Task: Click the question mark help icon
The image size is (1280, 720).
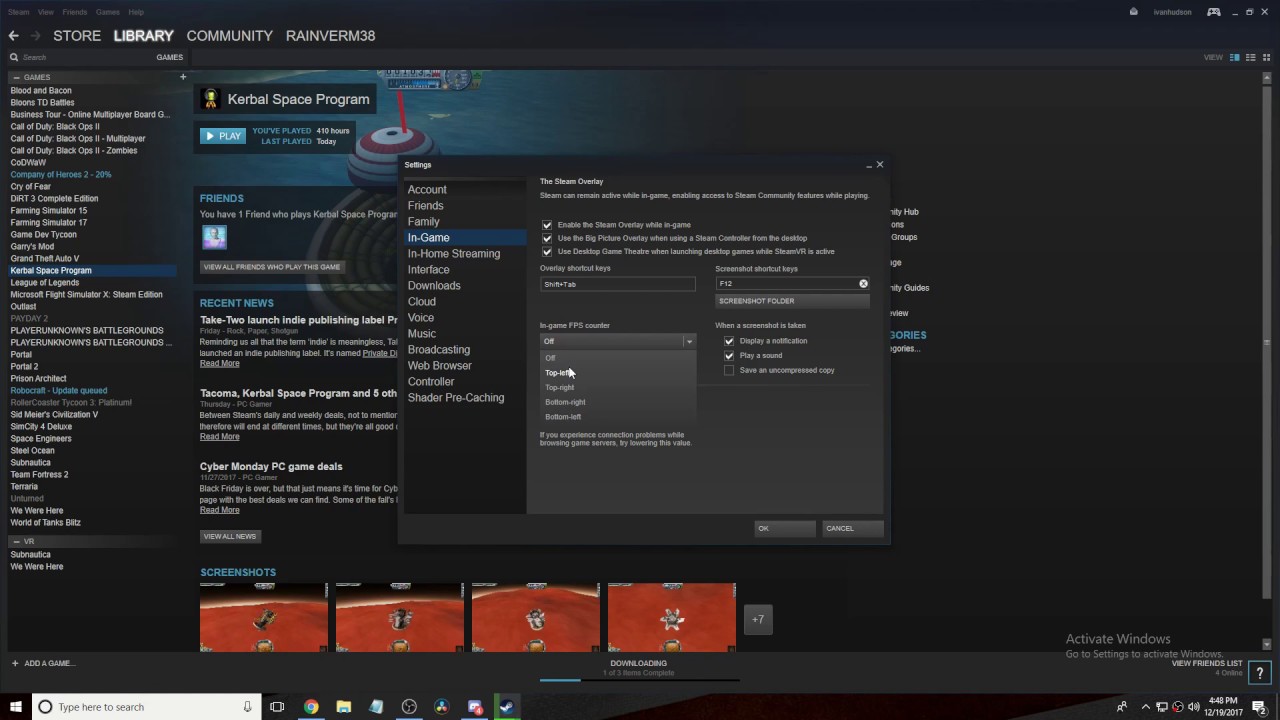Action: (x=1260, y=672)
